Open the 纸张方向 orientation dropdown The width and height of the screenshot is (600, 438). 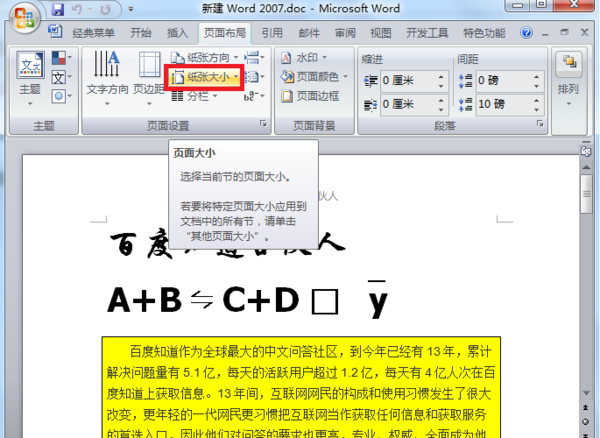click(x=204, y=58)
